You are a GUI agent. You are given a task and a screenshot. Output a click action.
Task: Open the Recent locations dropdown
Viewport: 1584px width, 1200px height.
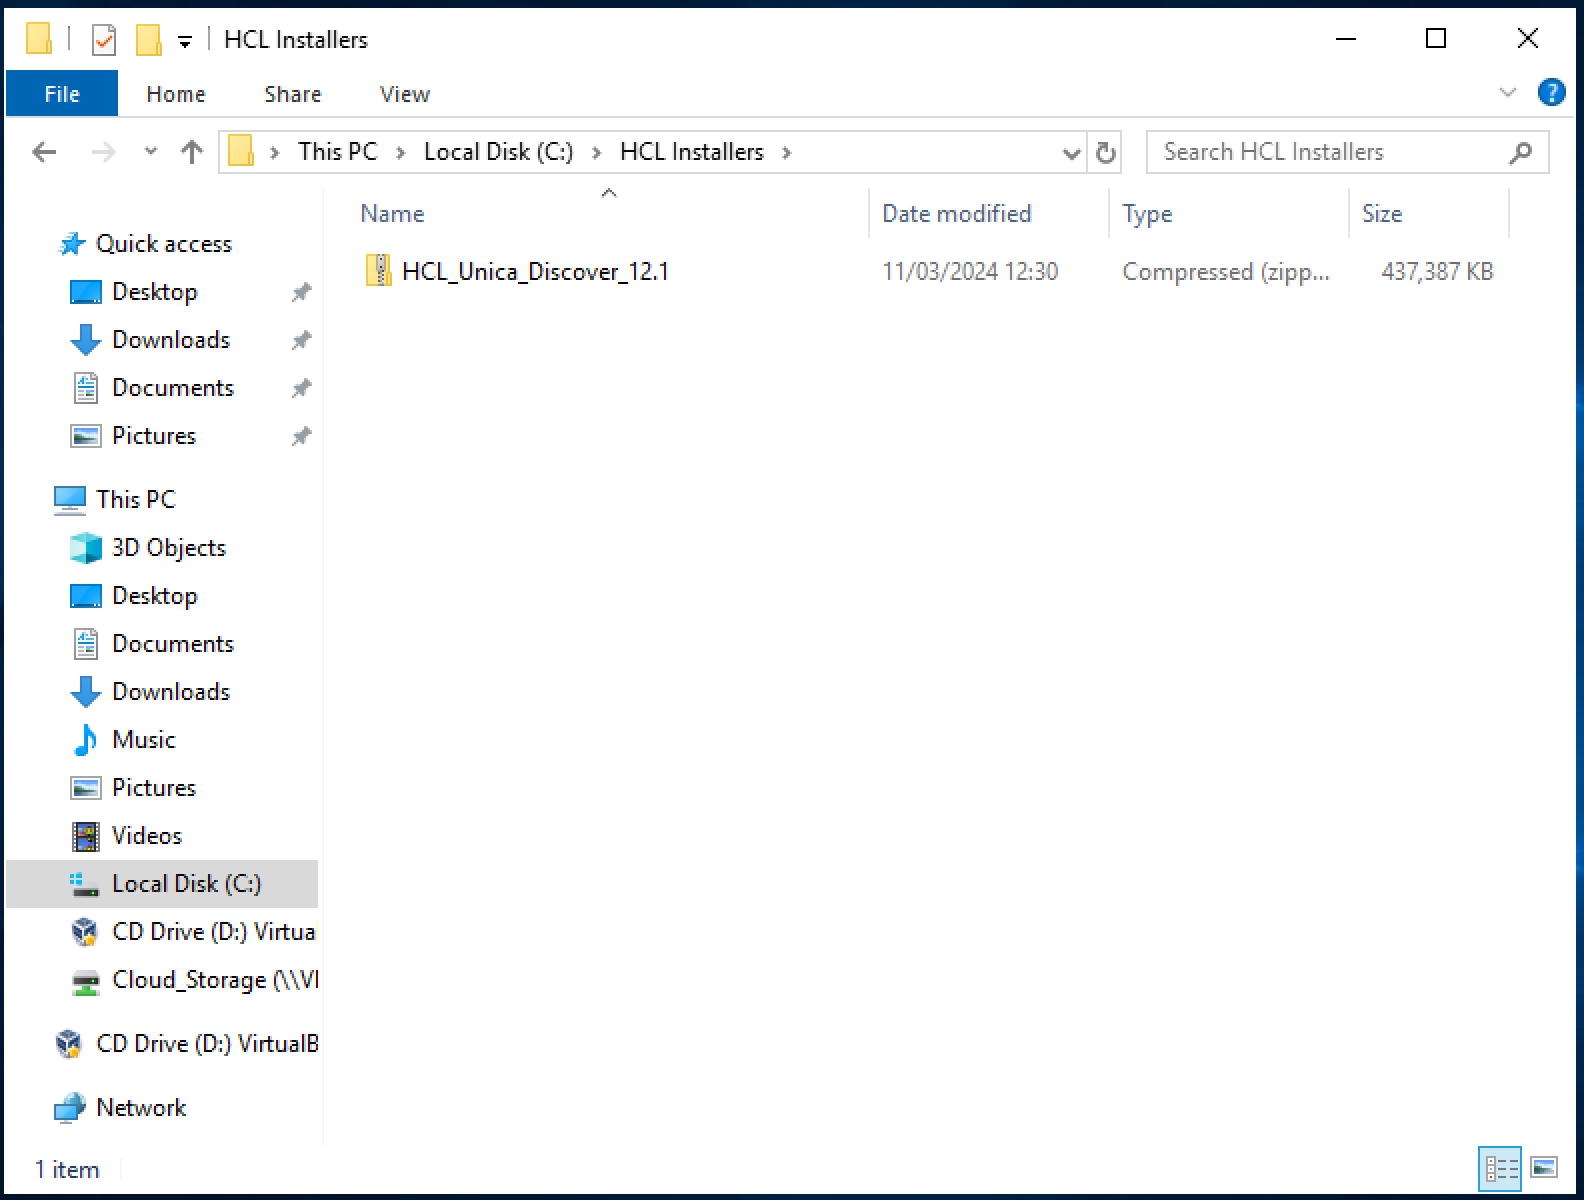(151, 152)
